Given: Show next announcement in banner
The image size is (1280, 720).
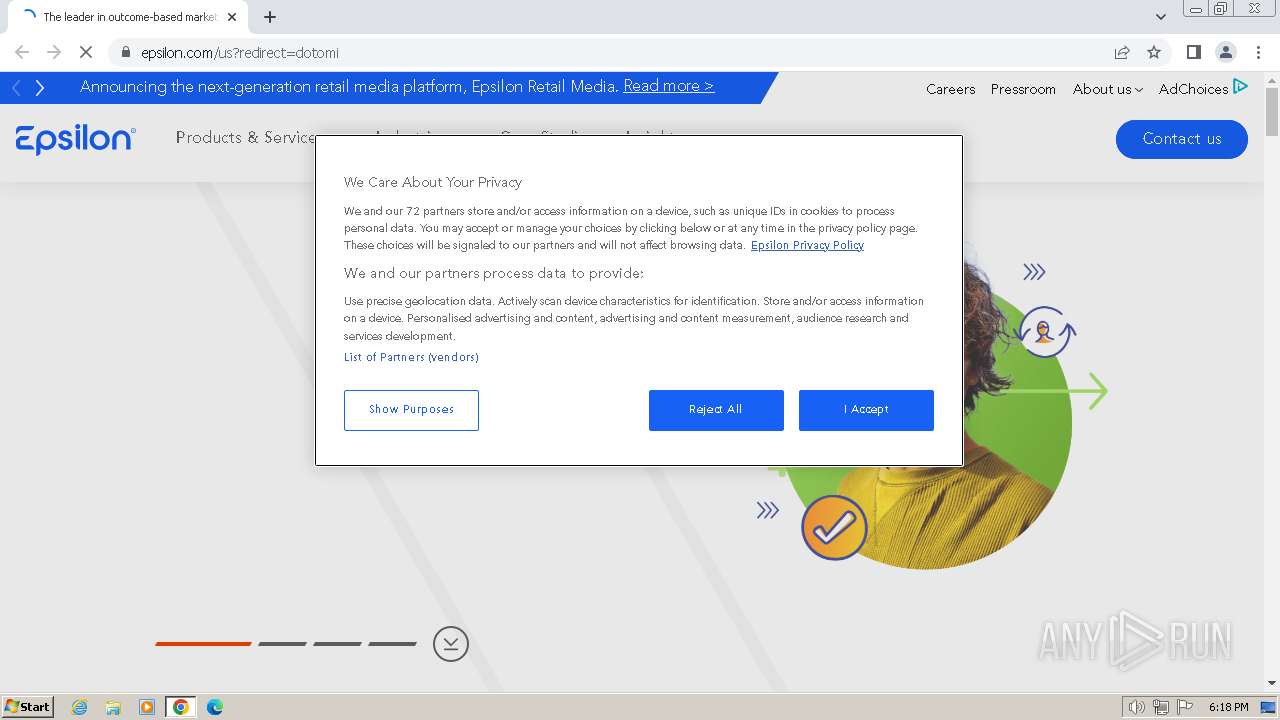Looking at the screenshot, I should [40, 88].
